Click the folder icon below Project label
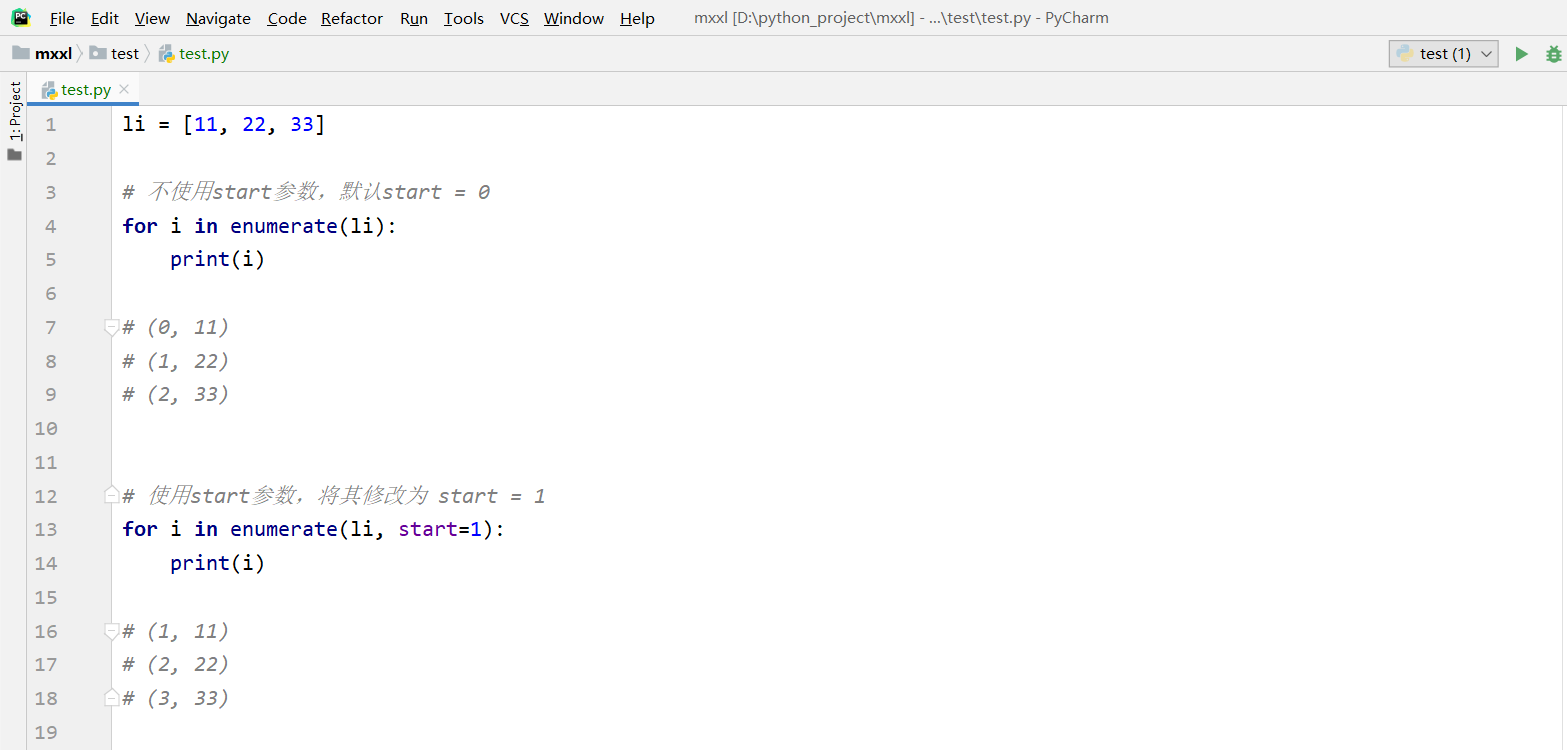This screenshot has width=1567, height=750. 15,155
